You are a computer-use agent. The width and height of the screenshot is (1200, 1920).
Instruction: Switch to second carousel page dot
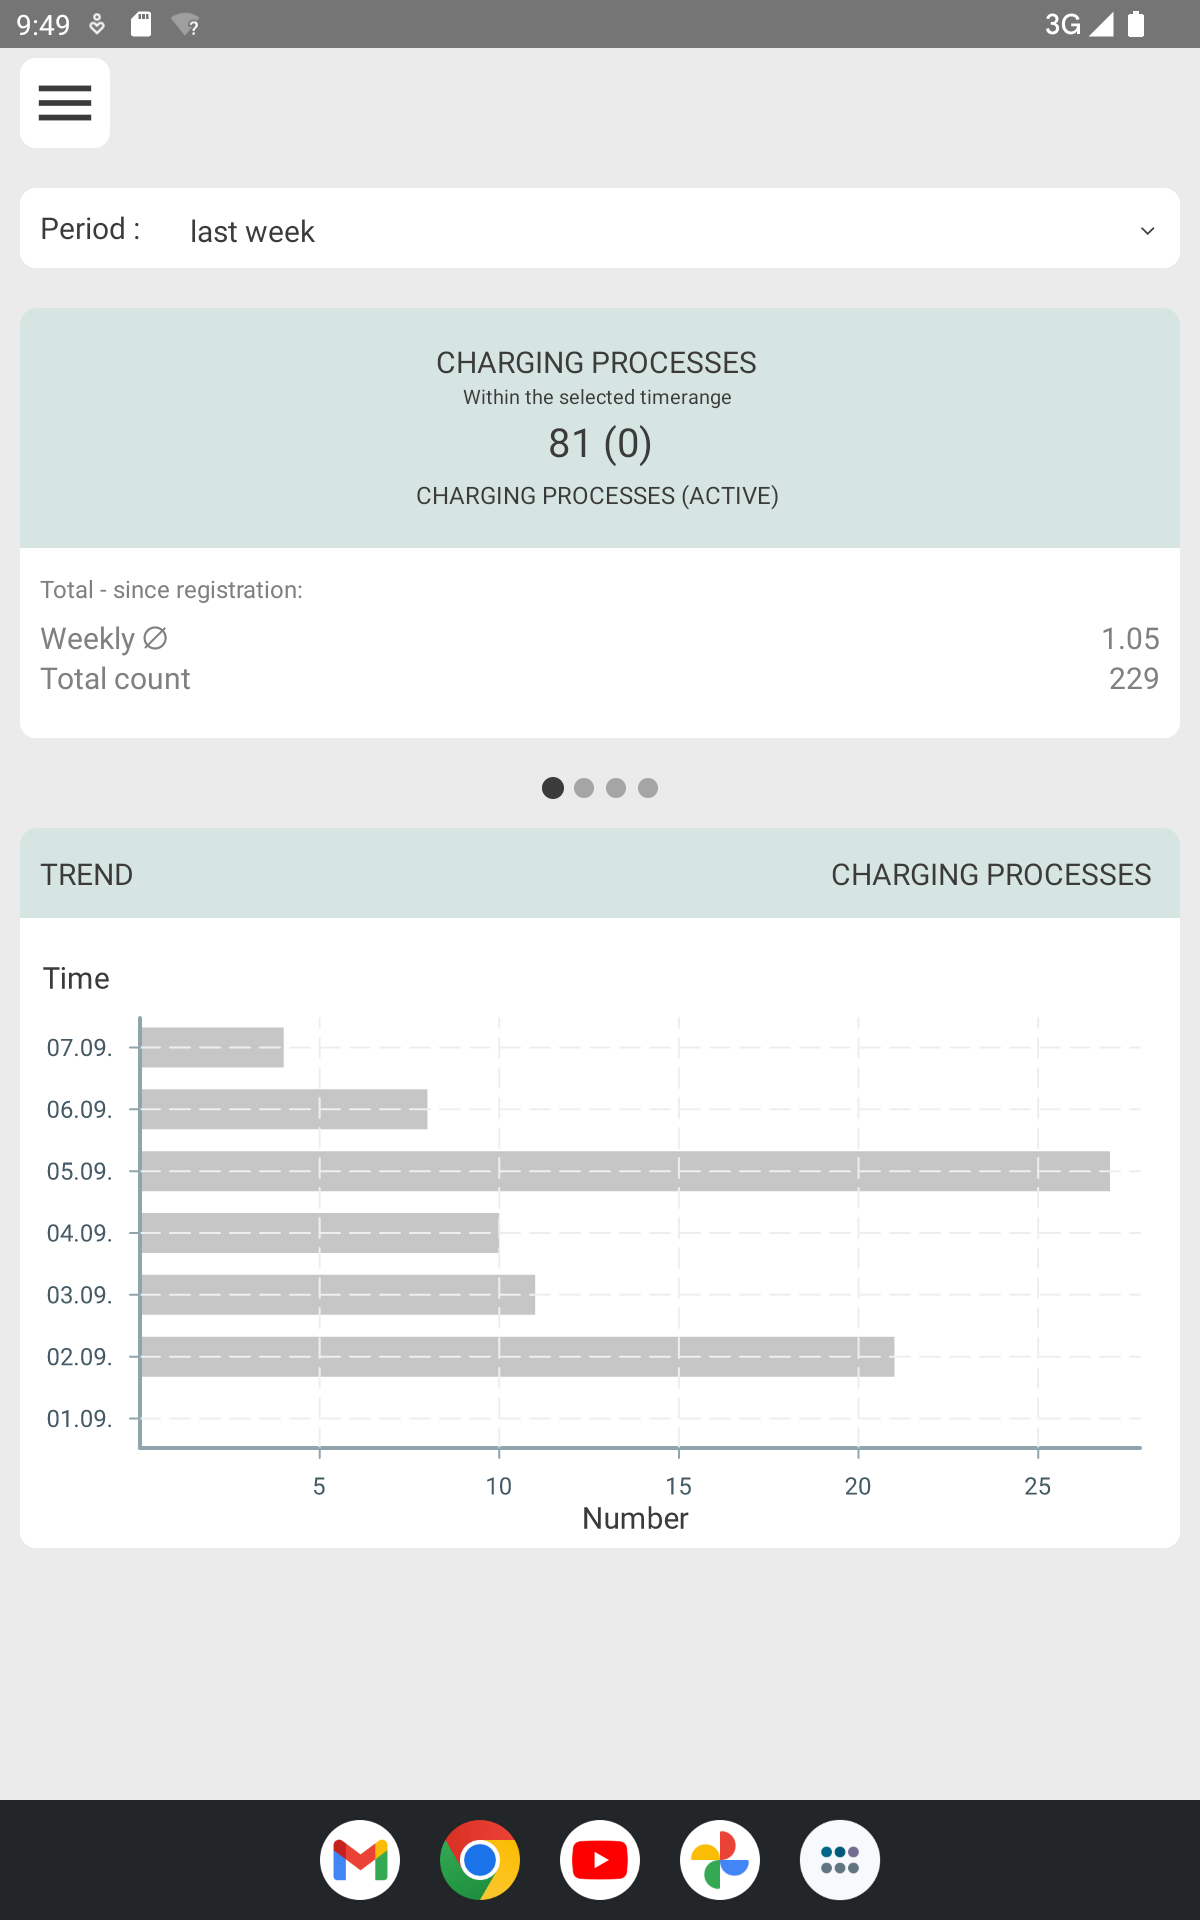pyautogui.click(x=584, y=788)
